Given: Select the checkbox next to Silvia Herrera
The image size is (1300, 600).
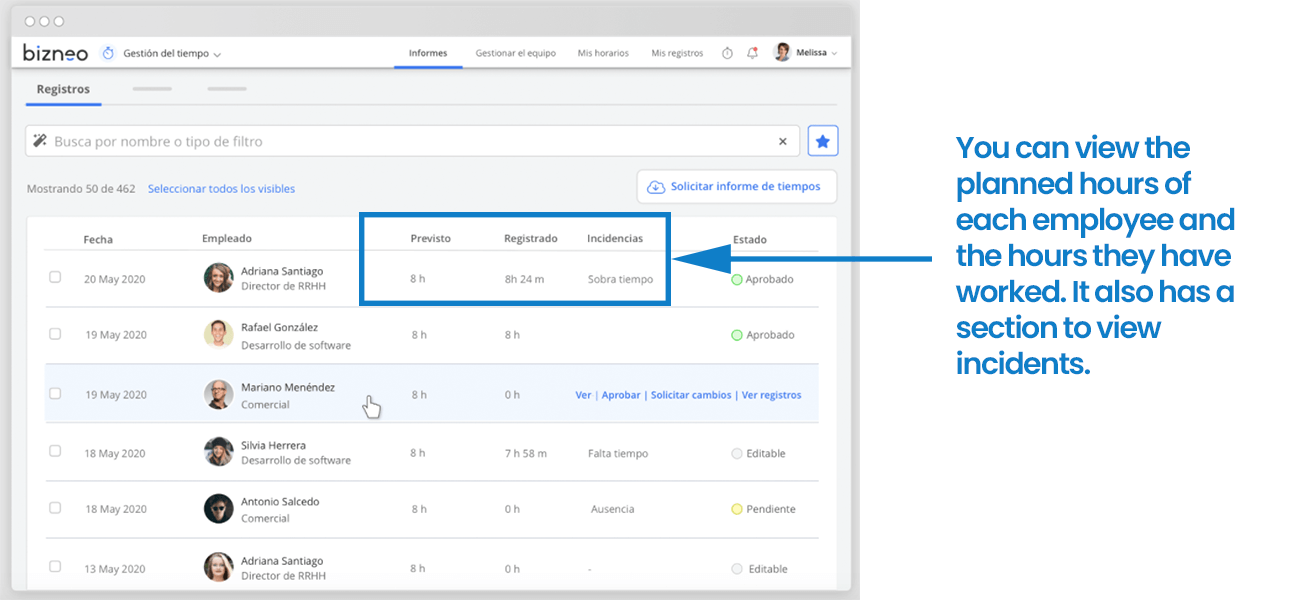Looking at the screenshot, I should [x=55, y=451].
